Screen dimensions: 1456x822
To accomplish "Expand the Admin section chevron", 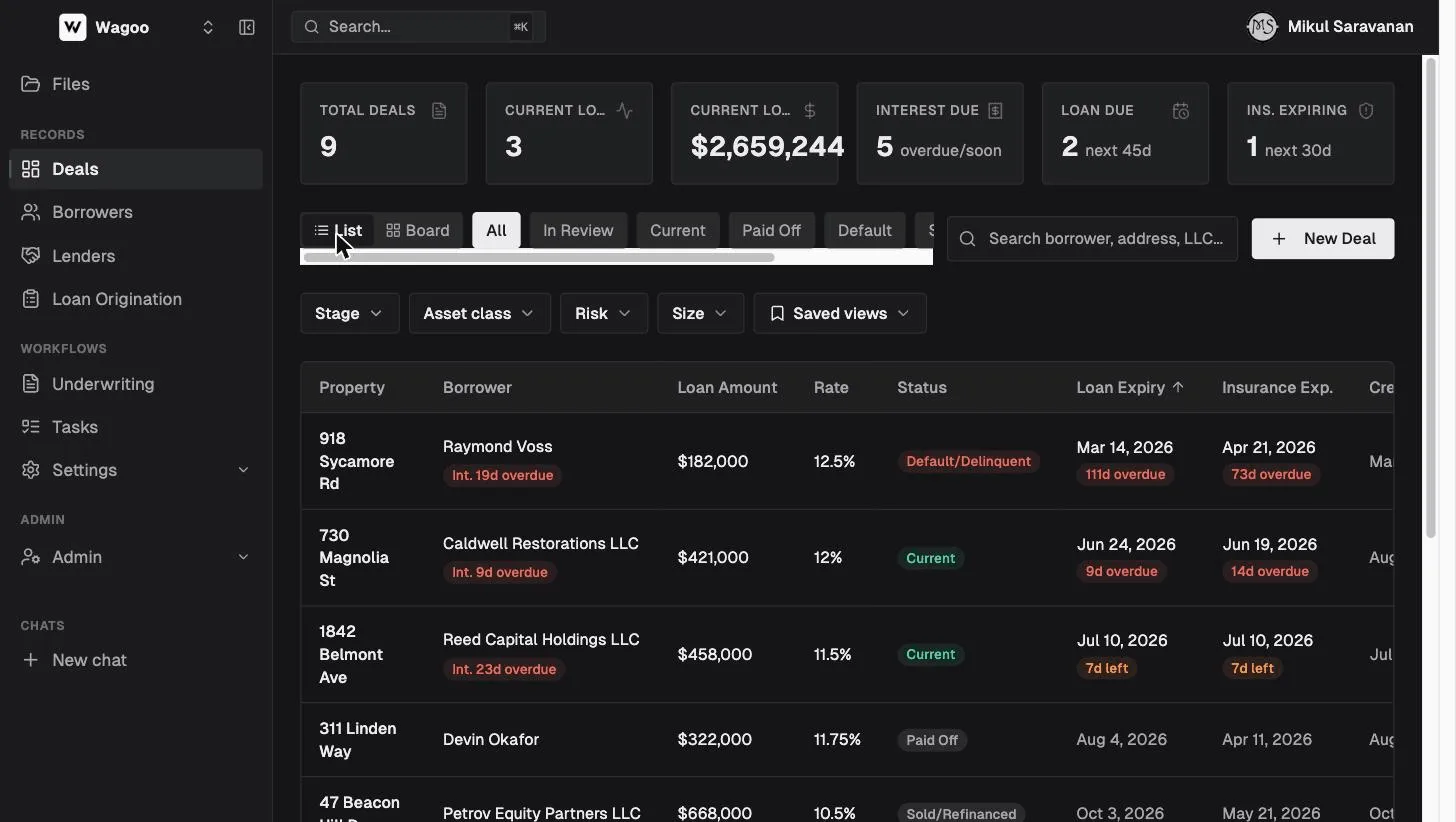I will (x=243, y=557).
